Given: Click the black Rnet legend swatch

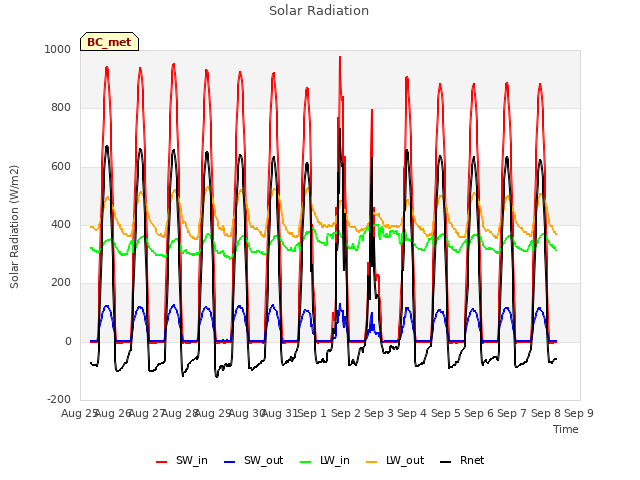Looking at the screenshot, I should click(446, 462).
